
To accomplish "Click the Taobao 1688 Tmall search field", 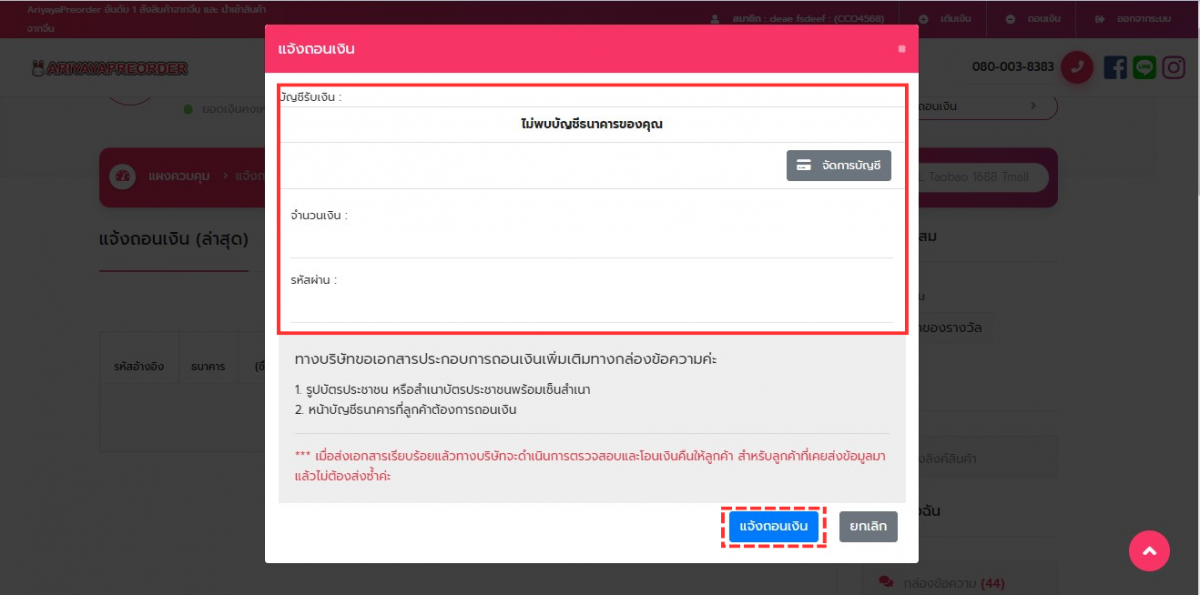I will point(980,177).
